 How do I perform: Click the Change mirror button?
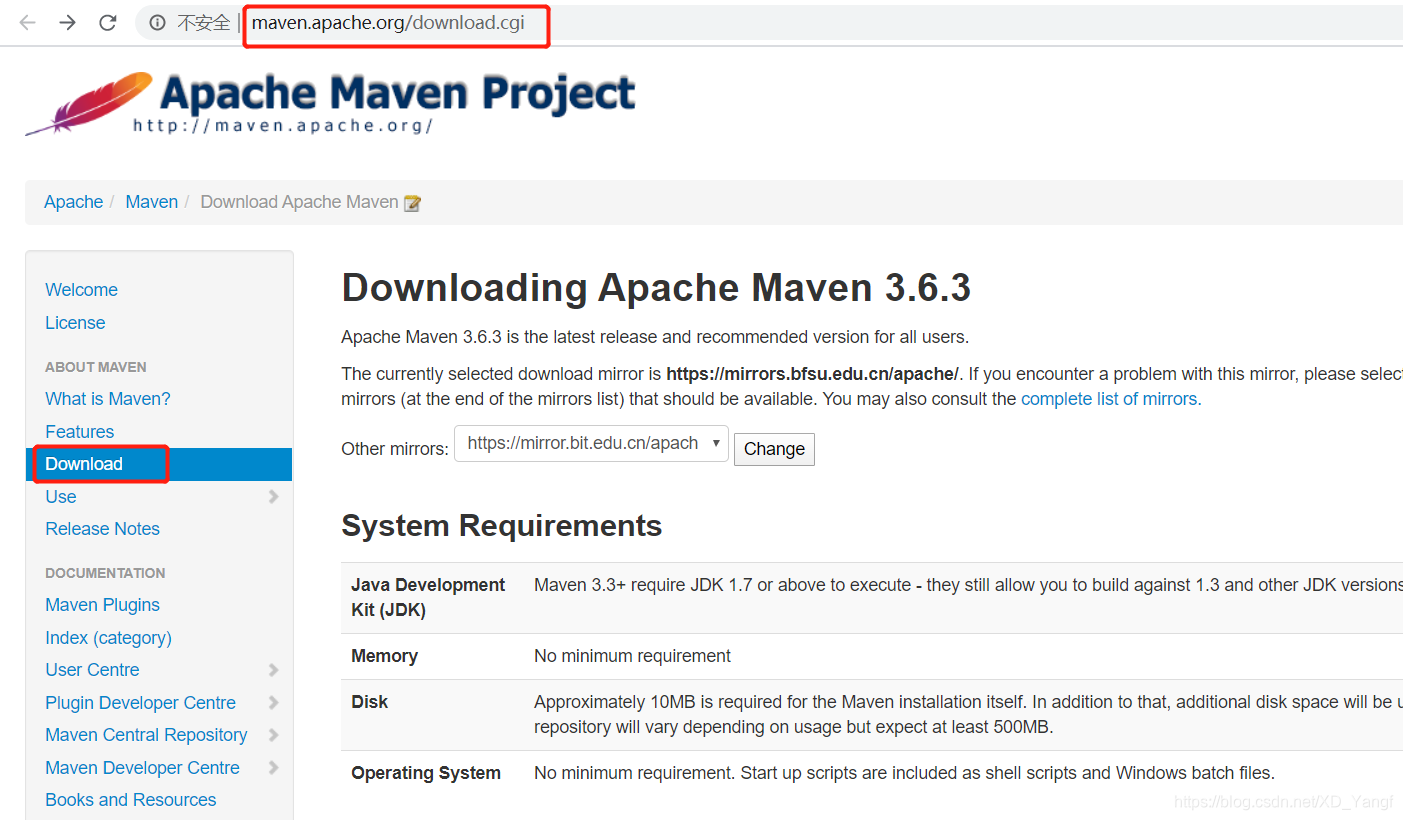(x=774, y=449)
